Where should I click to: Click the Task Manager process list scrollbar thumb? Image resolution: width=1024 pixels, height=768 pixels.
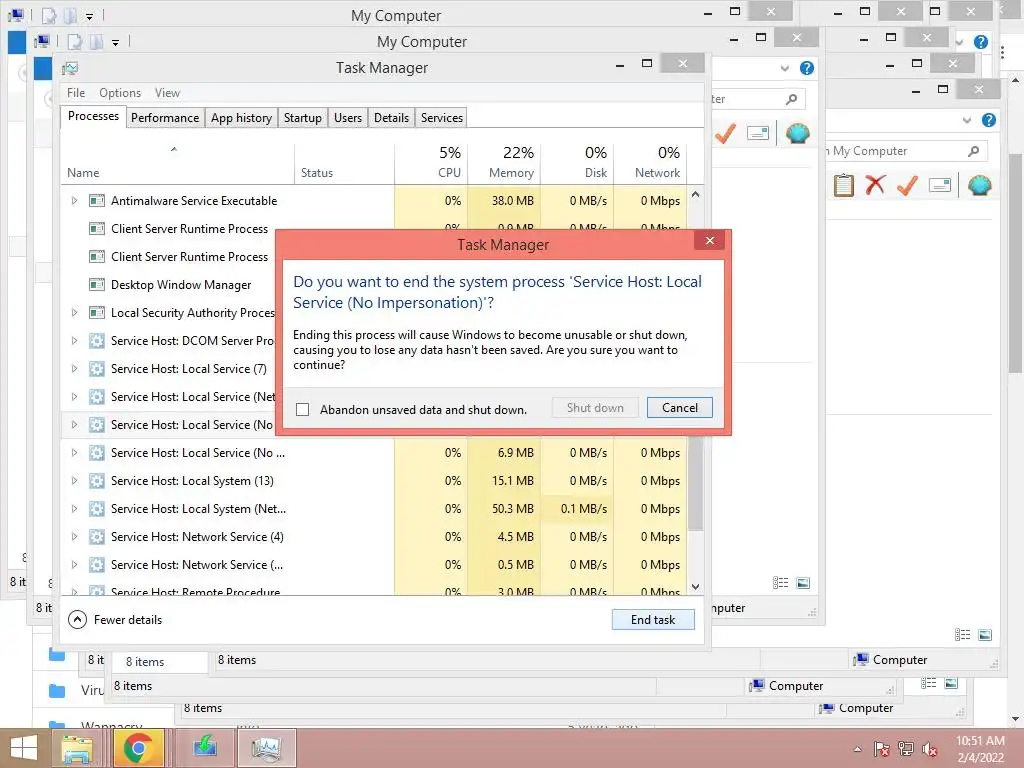pos(696,483)
